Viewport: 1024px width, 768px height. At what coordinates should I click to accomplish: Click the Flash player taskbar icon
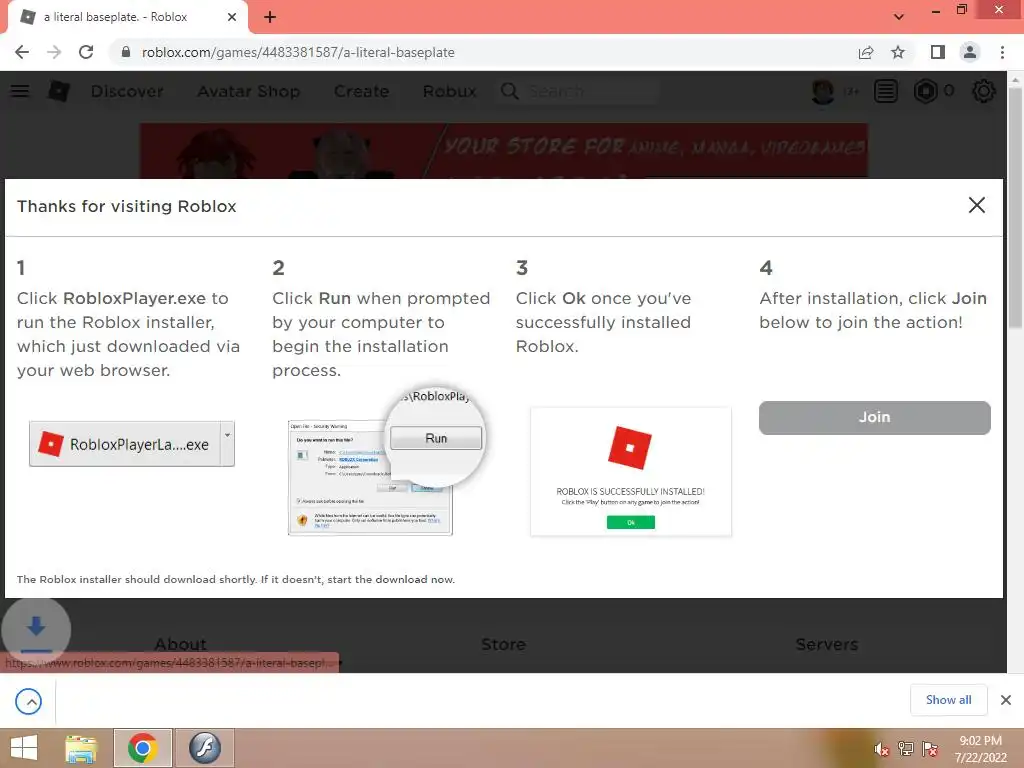point(204,748)
